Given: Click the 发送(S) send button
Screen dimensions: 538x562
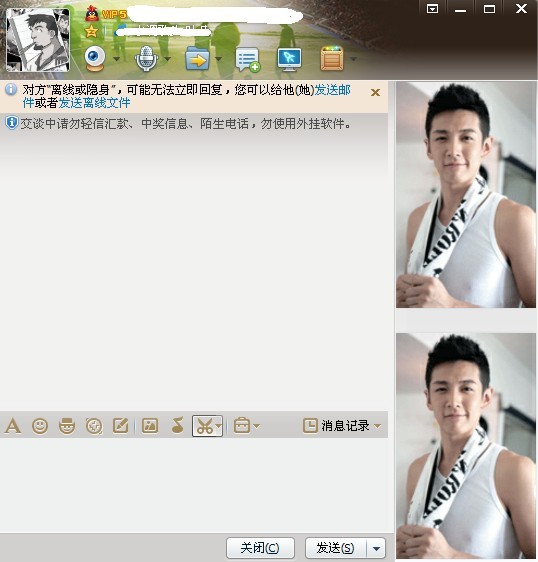Looking at the screenshot, I should pos(335,548).
